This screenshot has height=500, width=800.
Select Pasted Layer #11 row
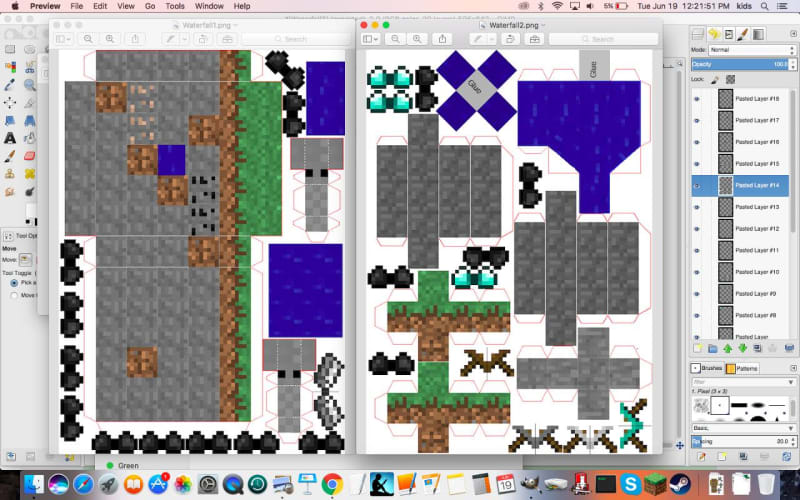click(x=740, y=251)
